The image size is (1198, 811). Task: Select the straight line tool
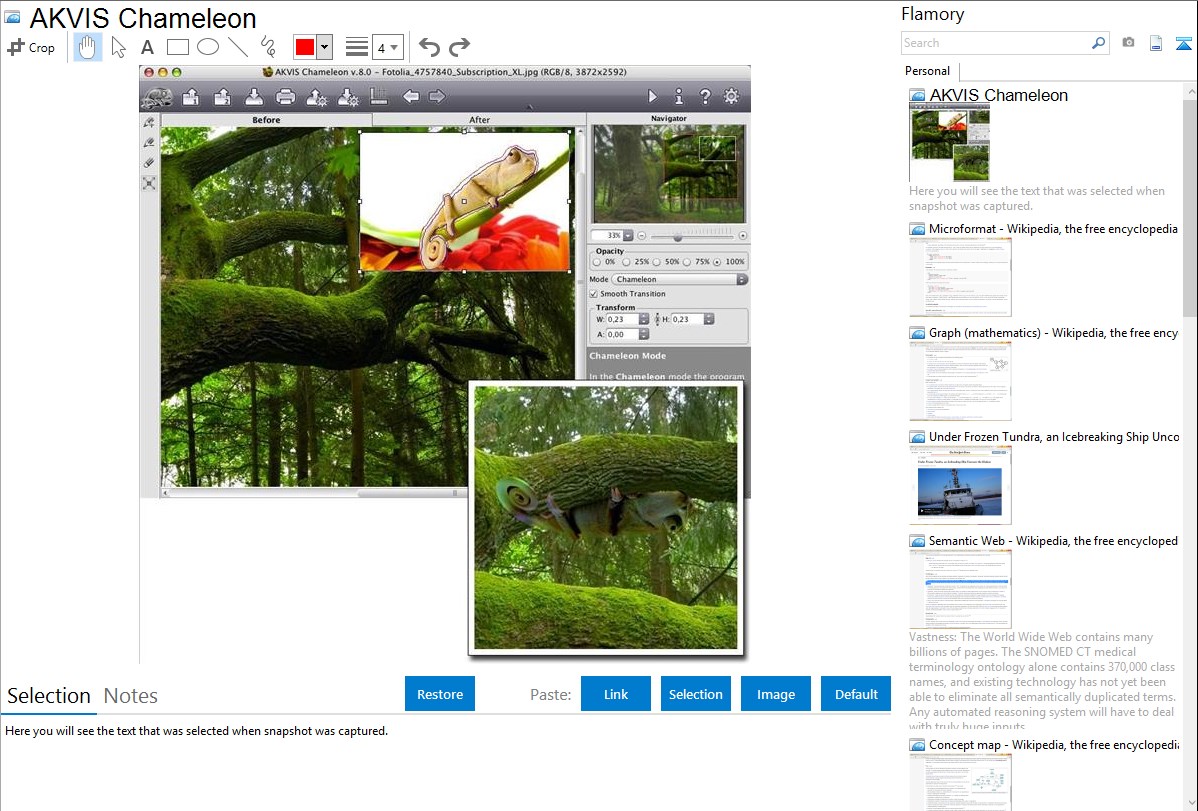238,47
